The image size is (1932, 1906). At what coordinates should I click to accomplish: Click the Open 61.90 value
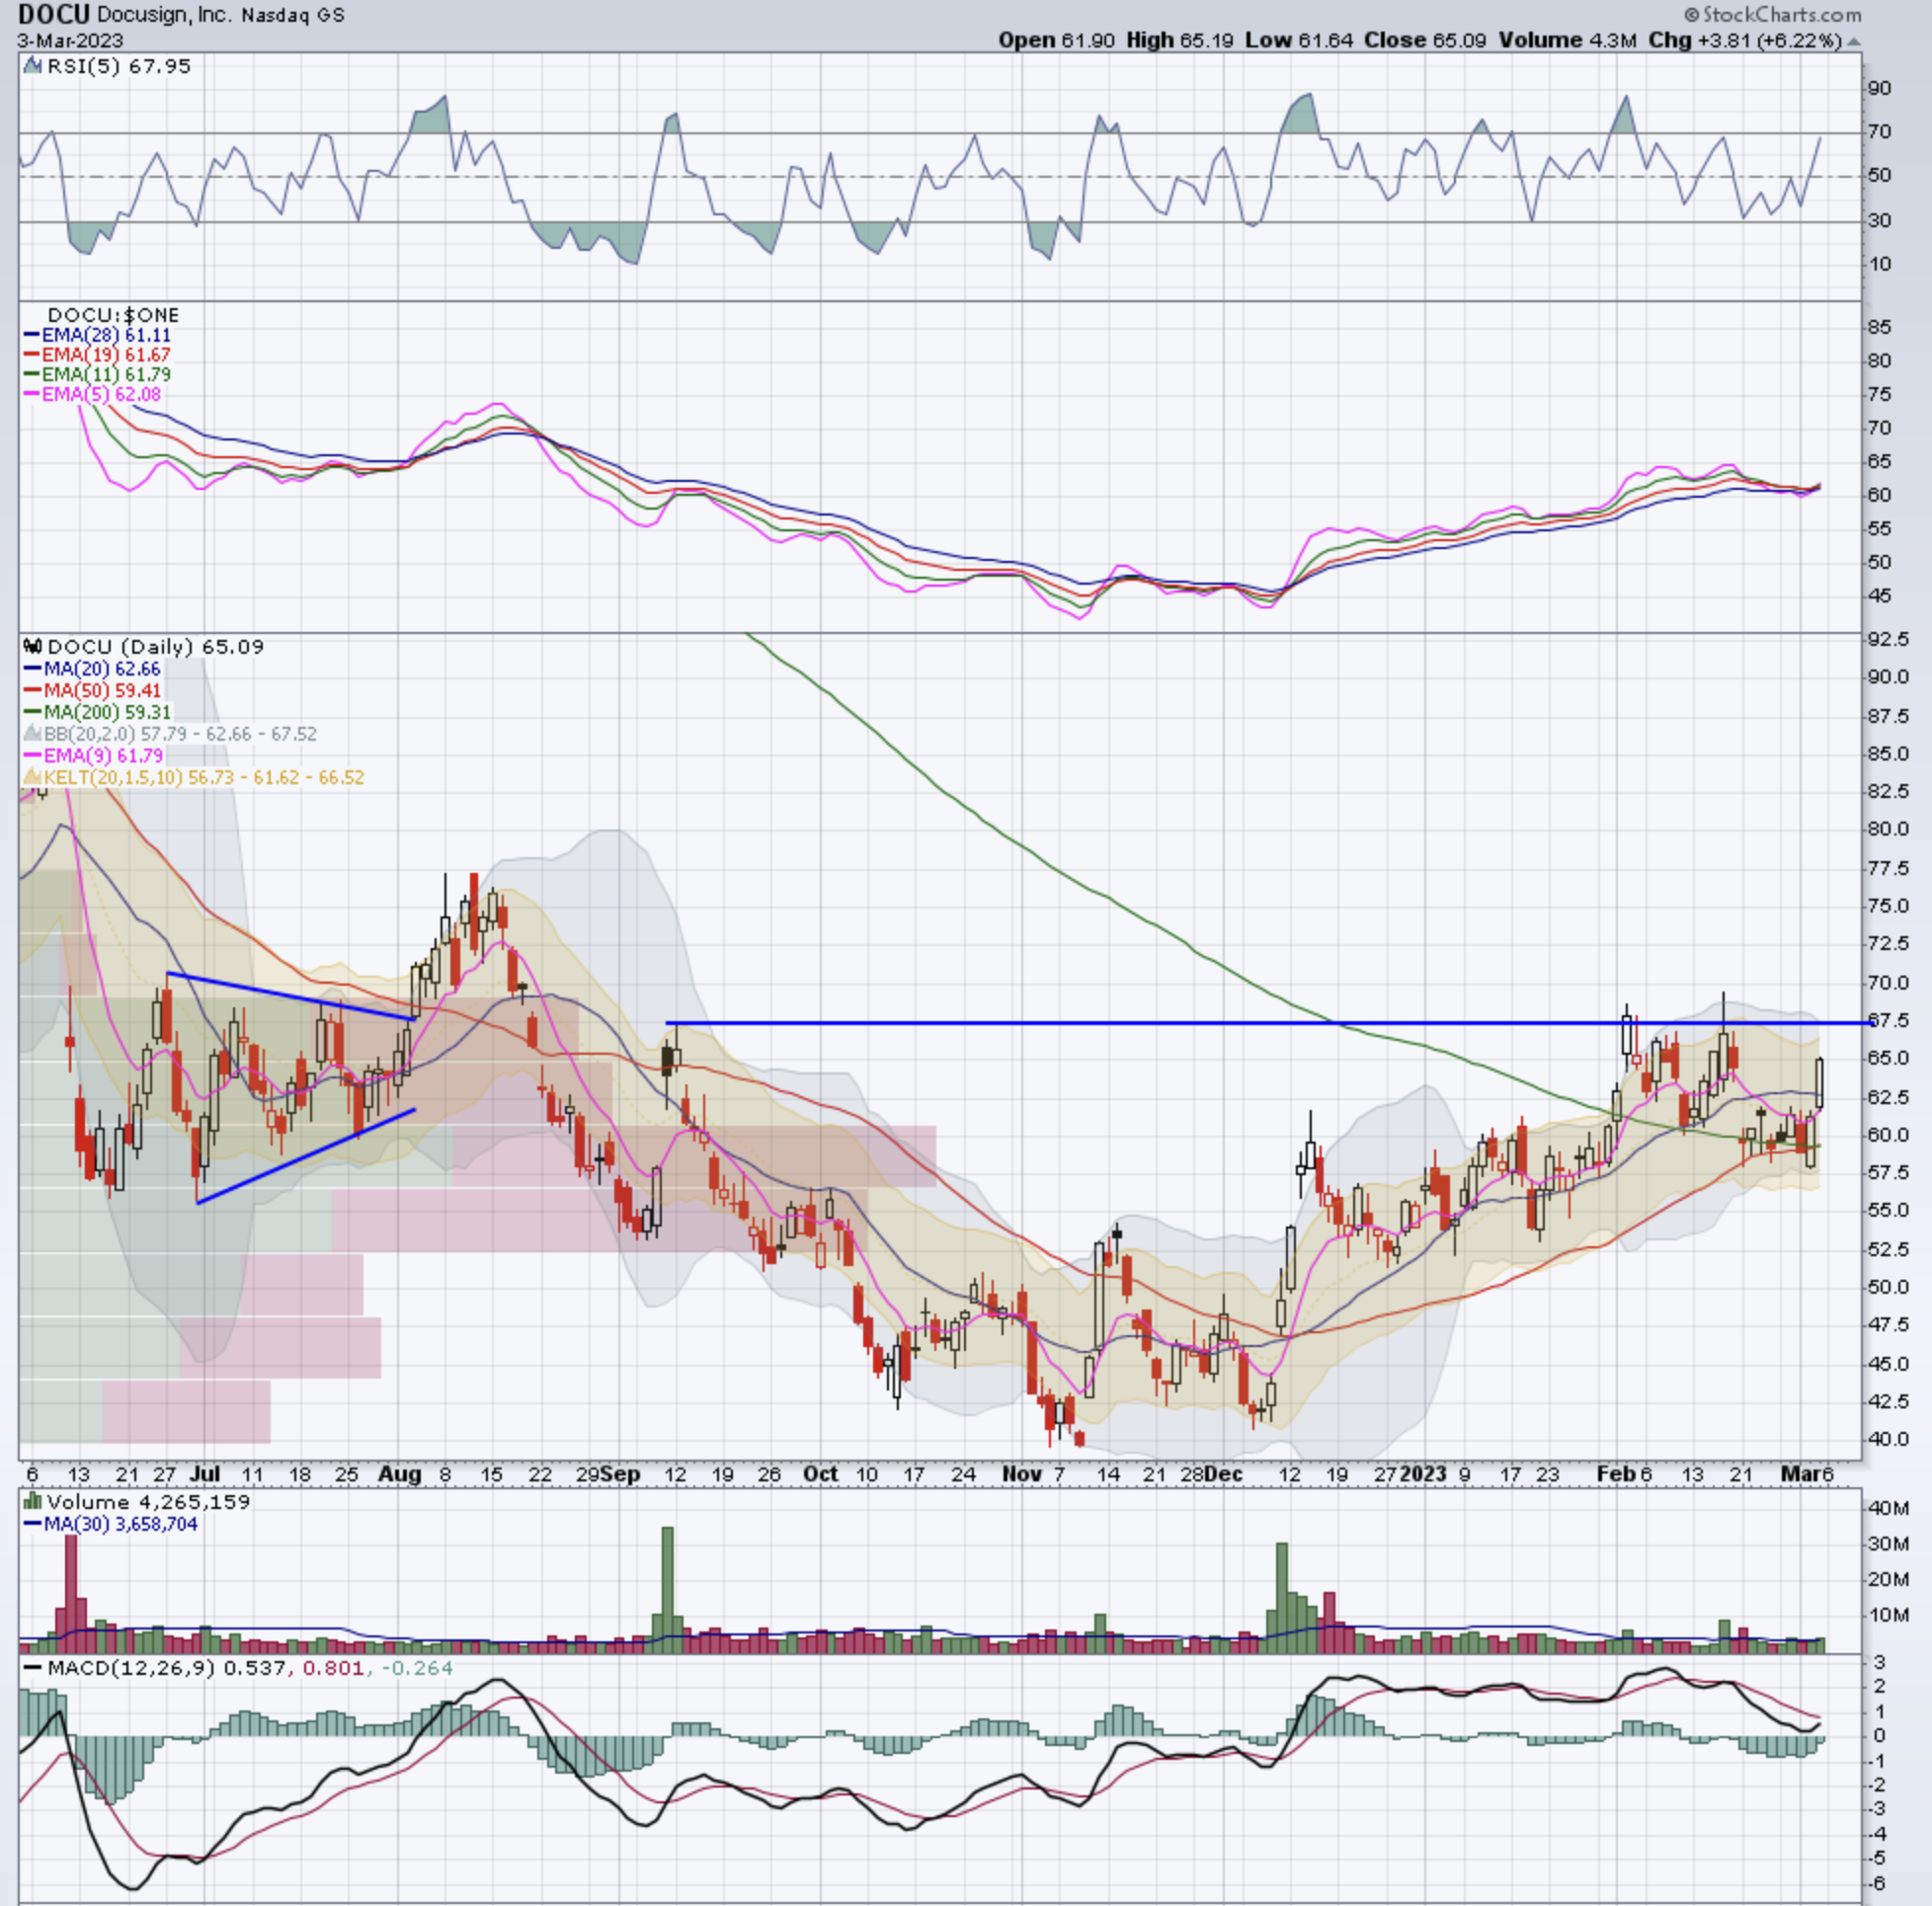point(1056,41)
